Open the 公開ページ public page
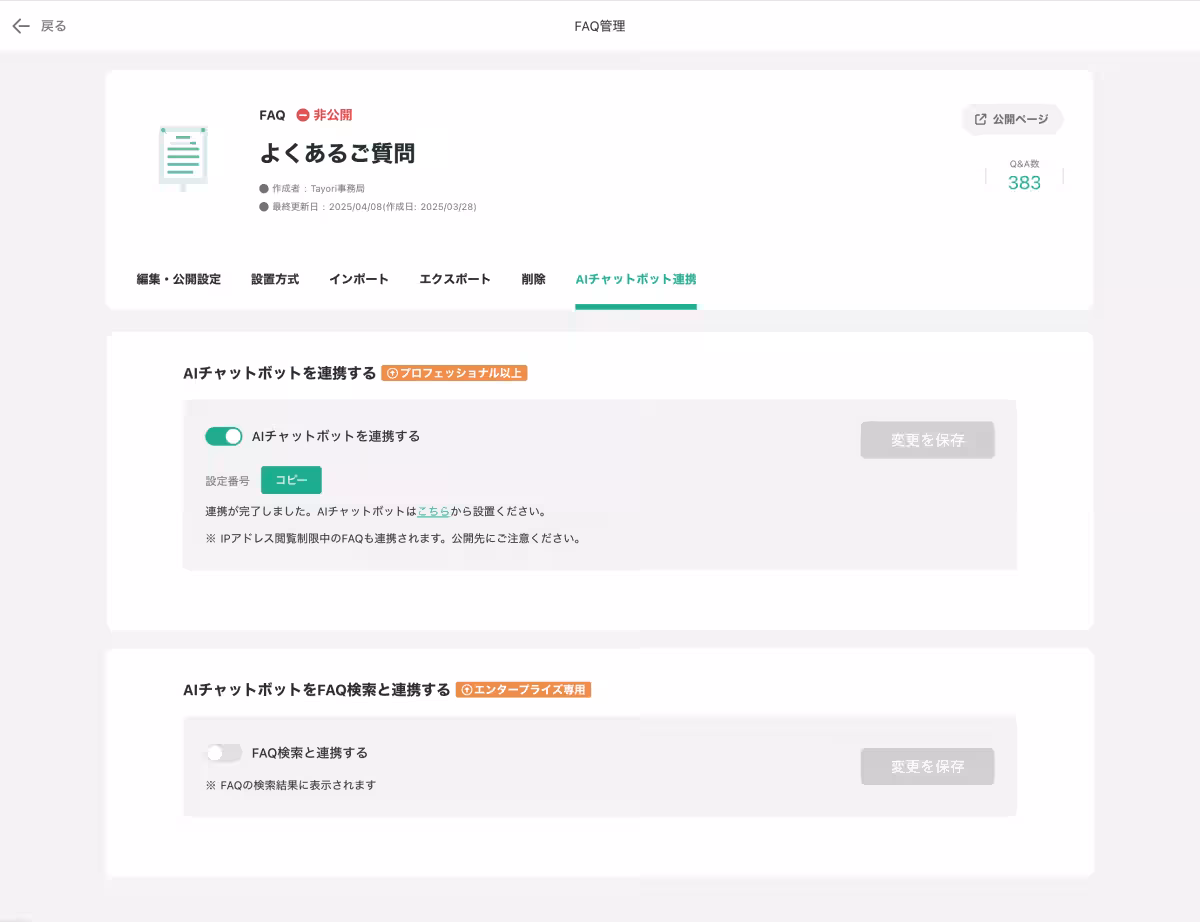 pos(1012,119)
